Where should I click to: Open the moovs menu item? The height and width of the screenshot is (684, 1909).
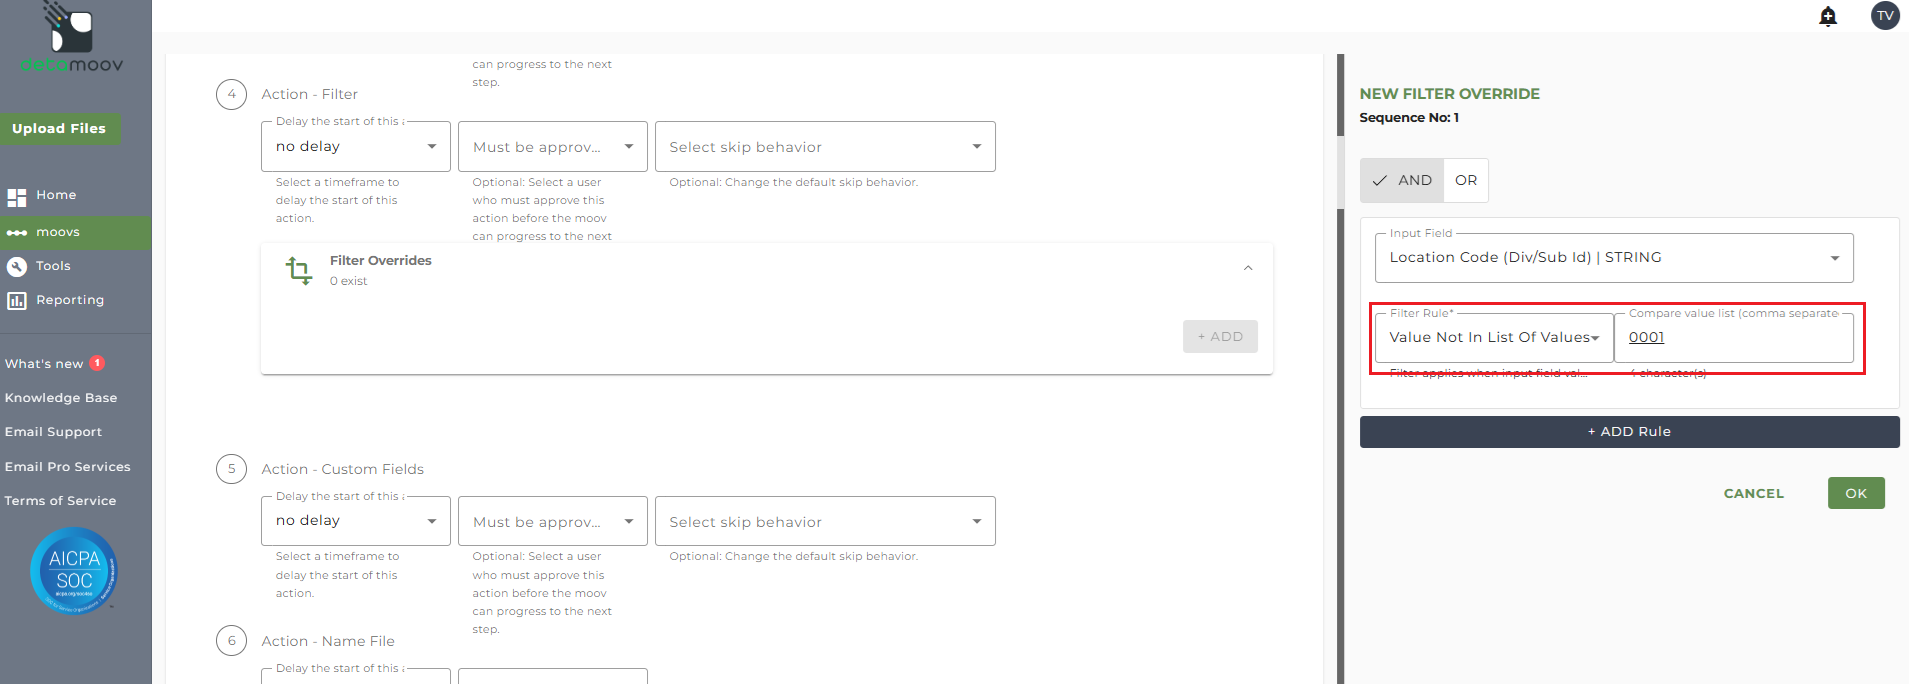point(58,232)
